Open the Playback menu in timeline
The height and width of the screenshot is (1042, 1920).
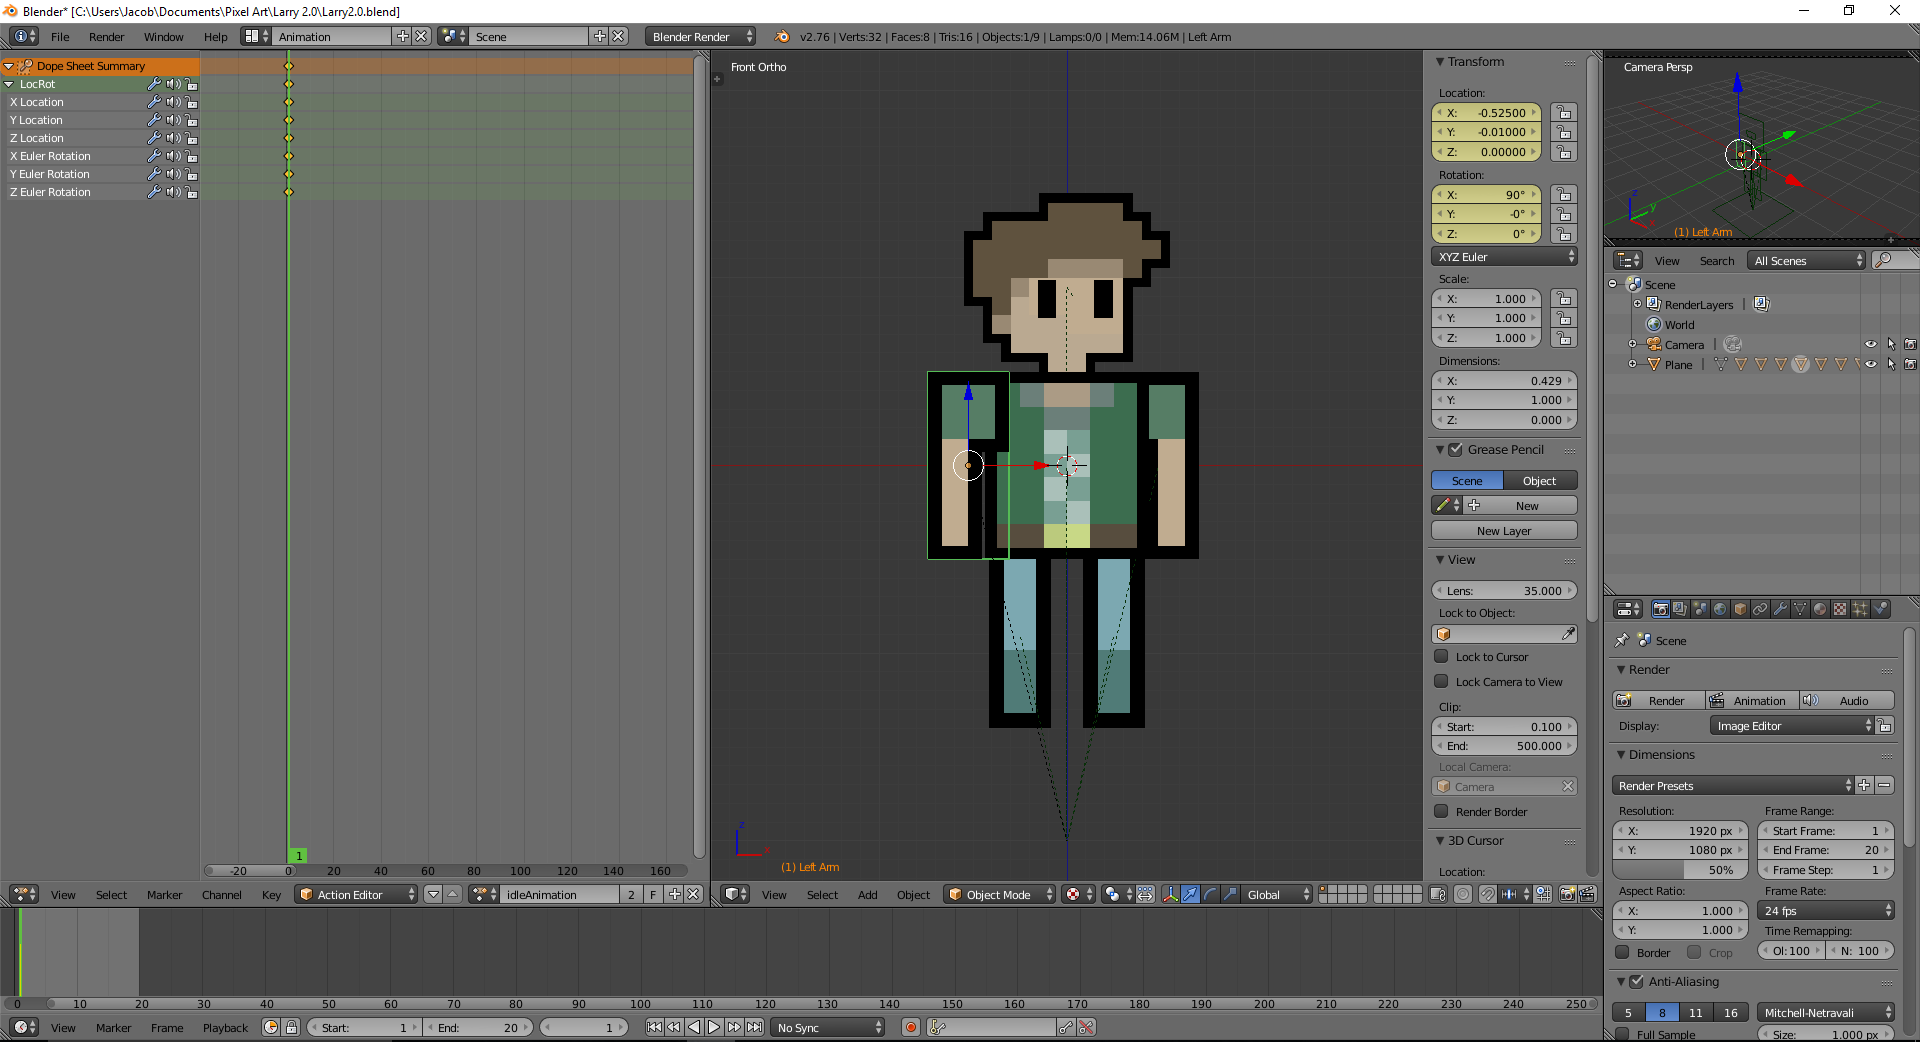point(225,1027)
